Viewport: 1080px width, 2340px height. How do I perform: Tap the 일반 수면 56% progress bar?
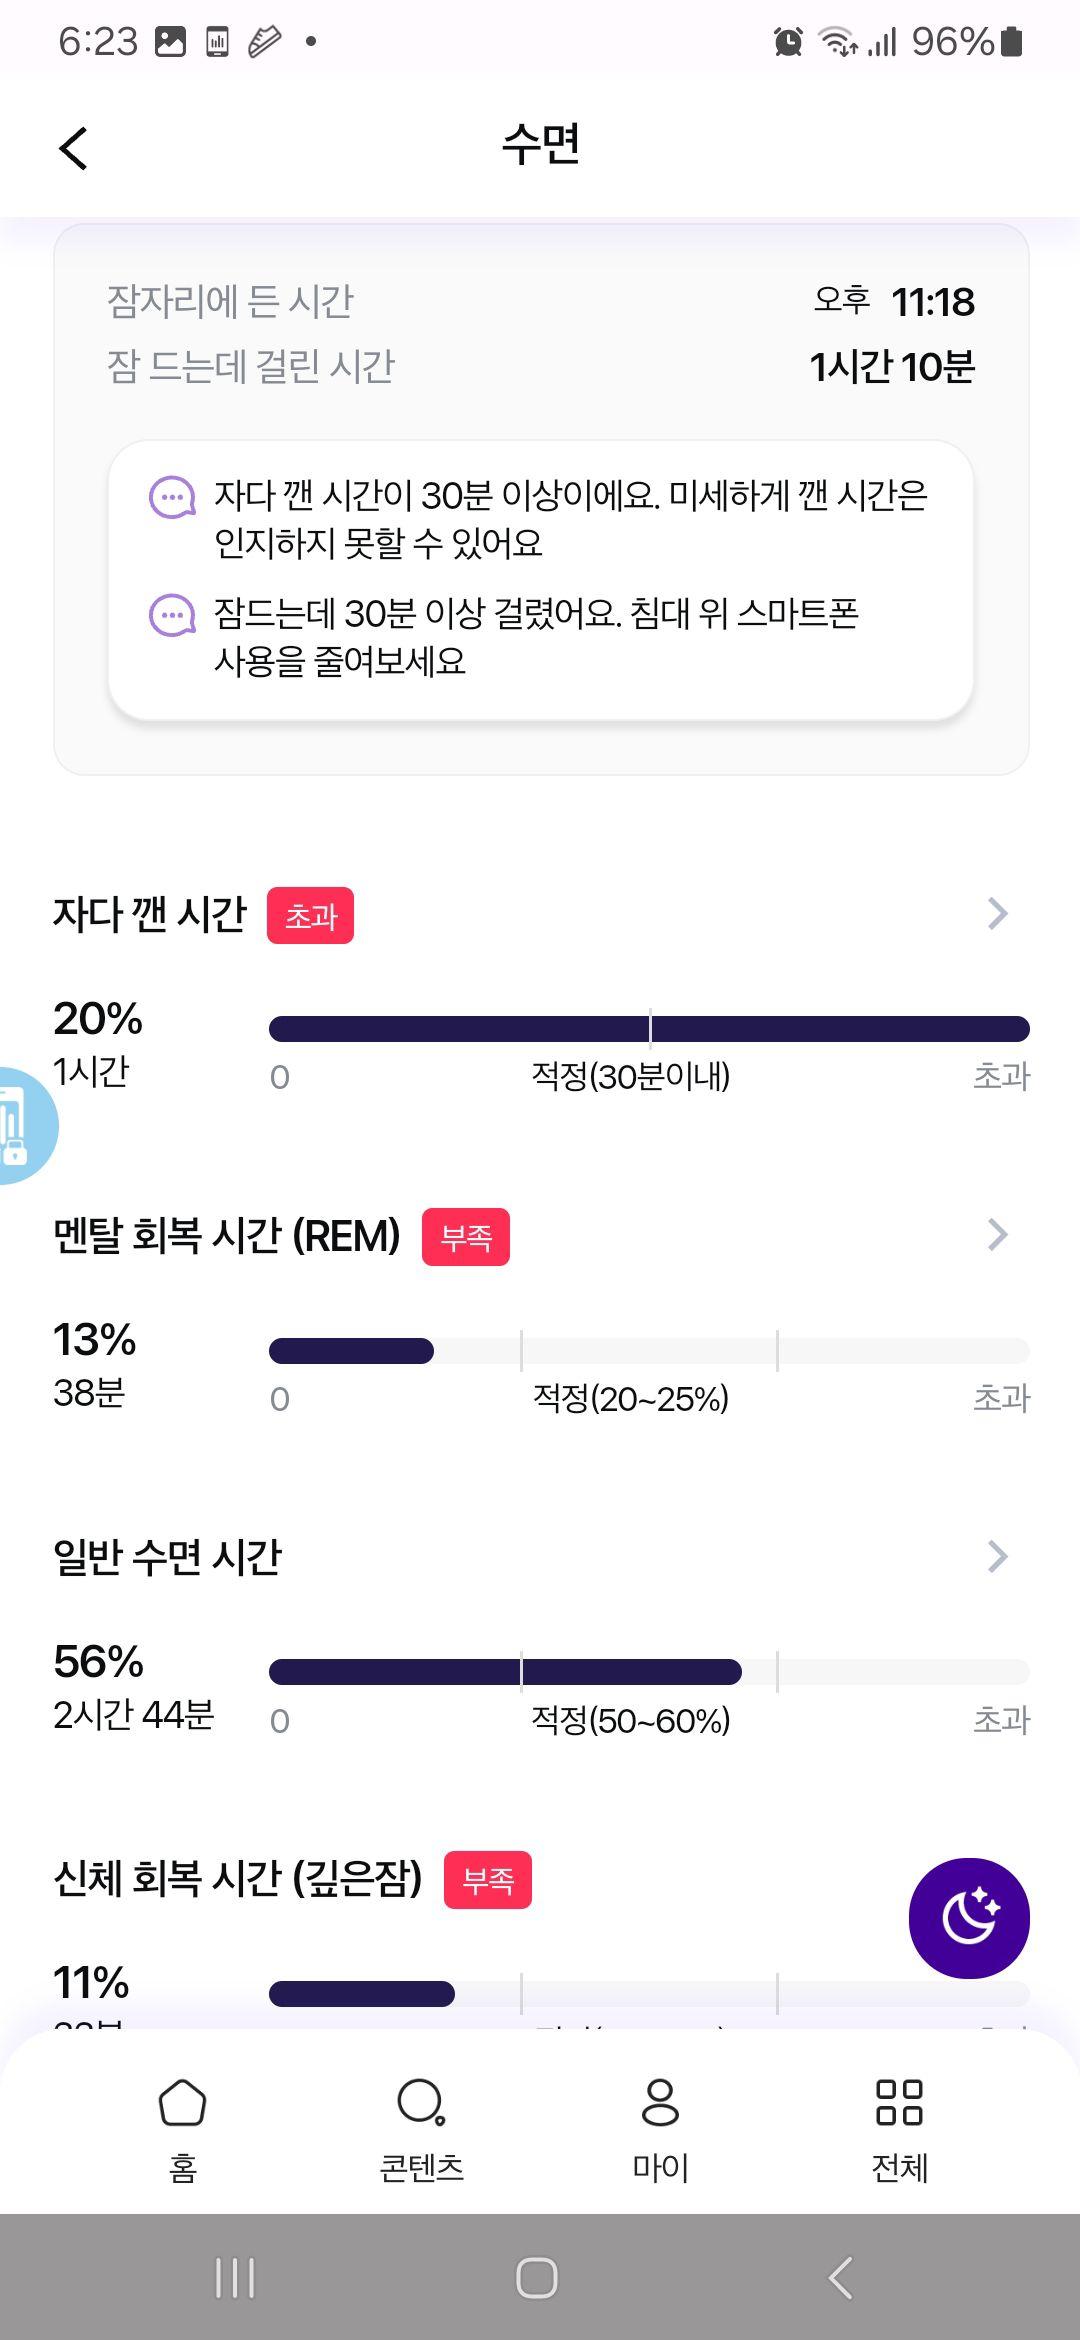click(649, 1672)
